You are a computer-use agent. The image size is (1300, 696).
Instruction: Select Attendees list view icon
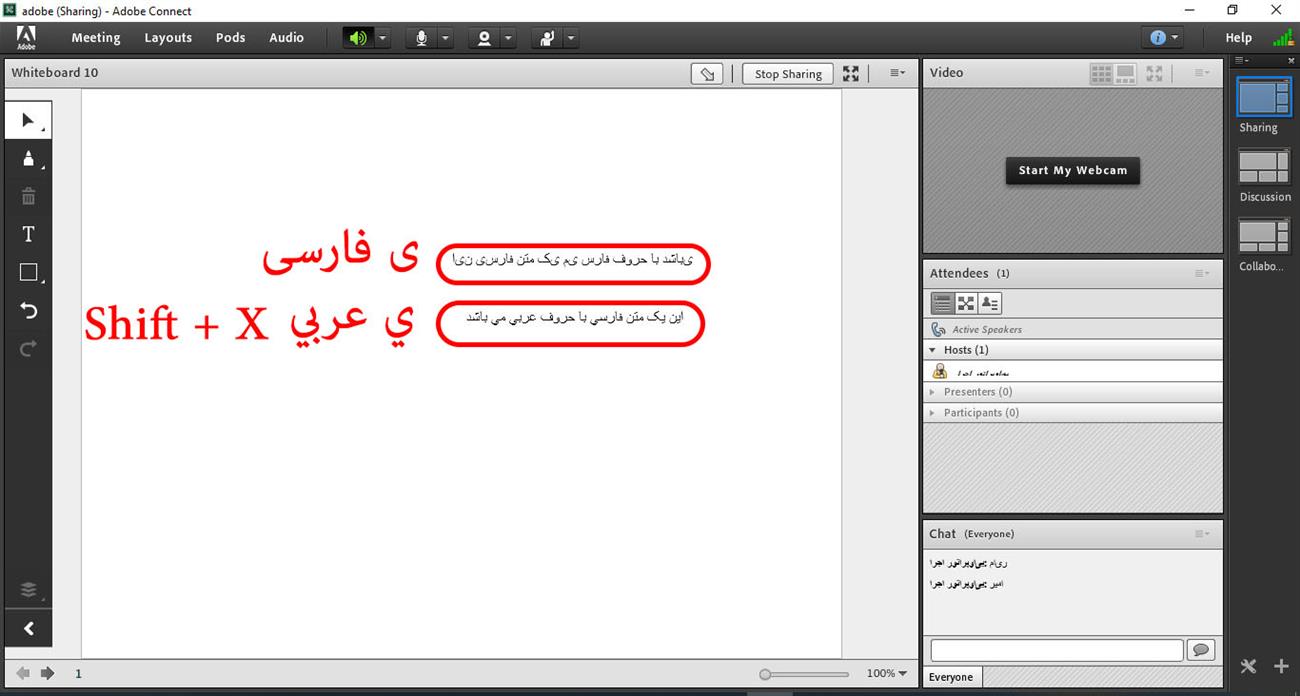[x=942, y=303]
